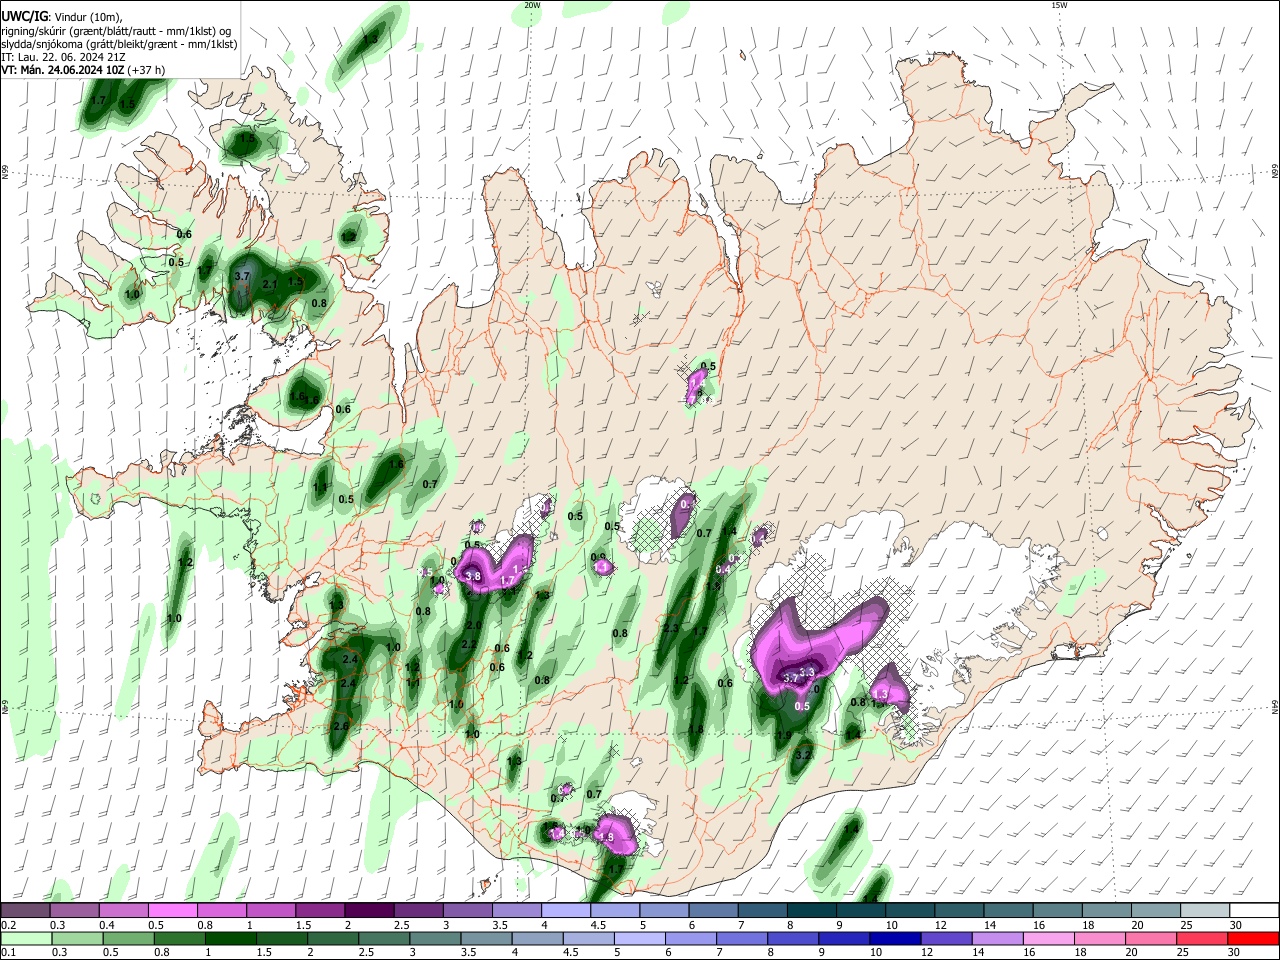Click the 0.1 label on the rain scale
The height and width of the screenshot is (960, 1280).
(8, 953)
